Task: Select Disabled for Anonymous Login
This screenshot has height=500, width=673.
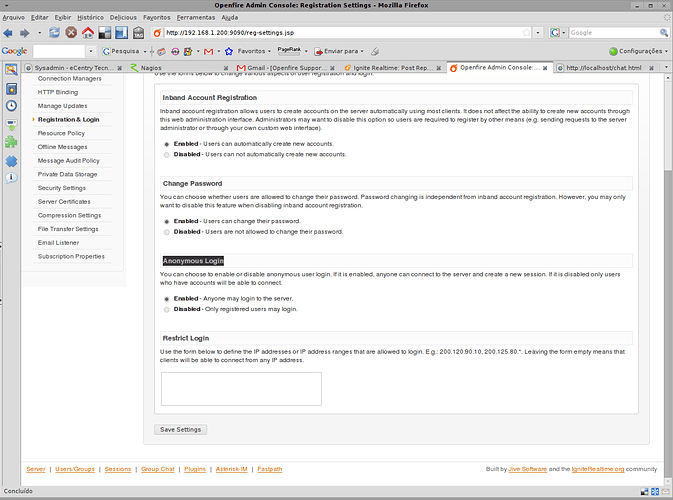Action: click(x=167, y=309)
